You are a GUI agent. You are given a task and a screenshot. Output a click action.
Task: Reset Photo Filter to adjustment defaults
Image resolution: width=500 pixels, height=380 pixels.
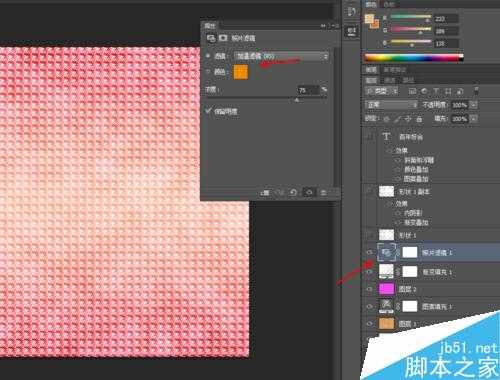pos(293,193)
